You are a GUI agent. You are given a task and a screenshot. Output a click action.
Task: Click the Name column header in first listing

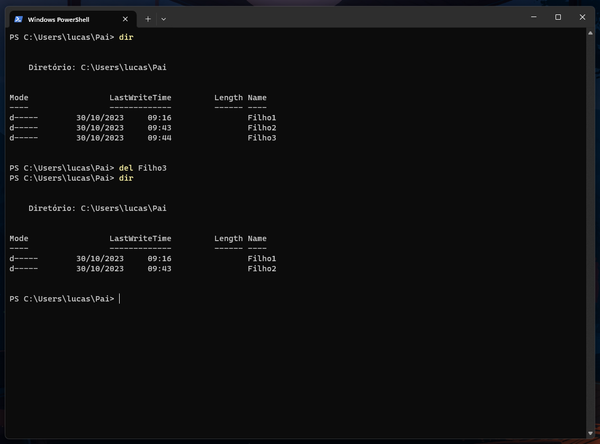[257, 98]
